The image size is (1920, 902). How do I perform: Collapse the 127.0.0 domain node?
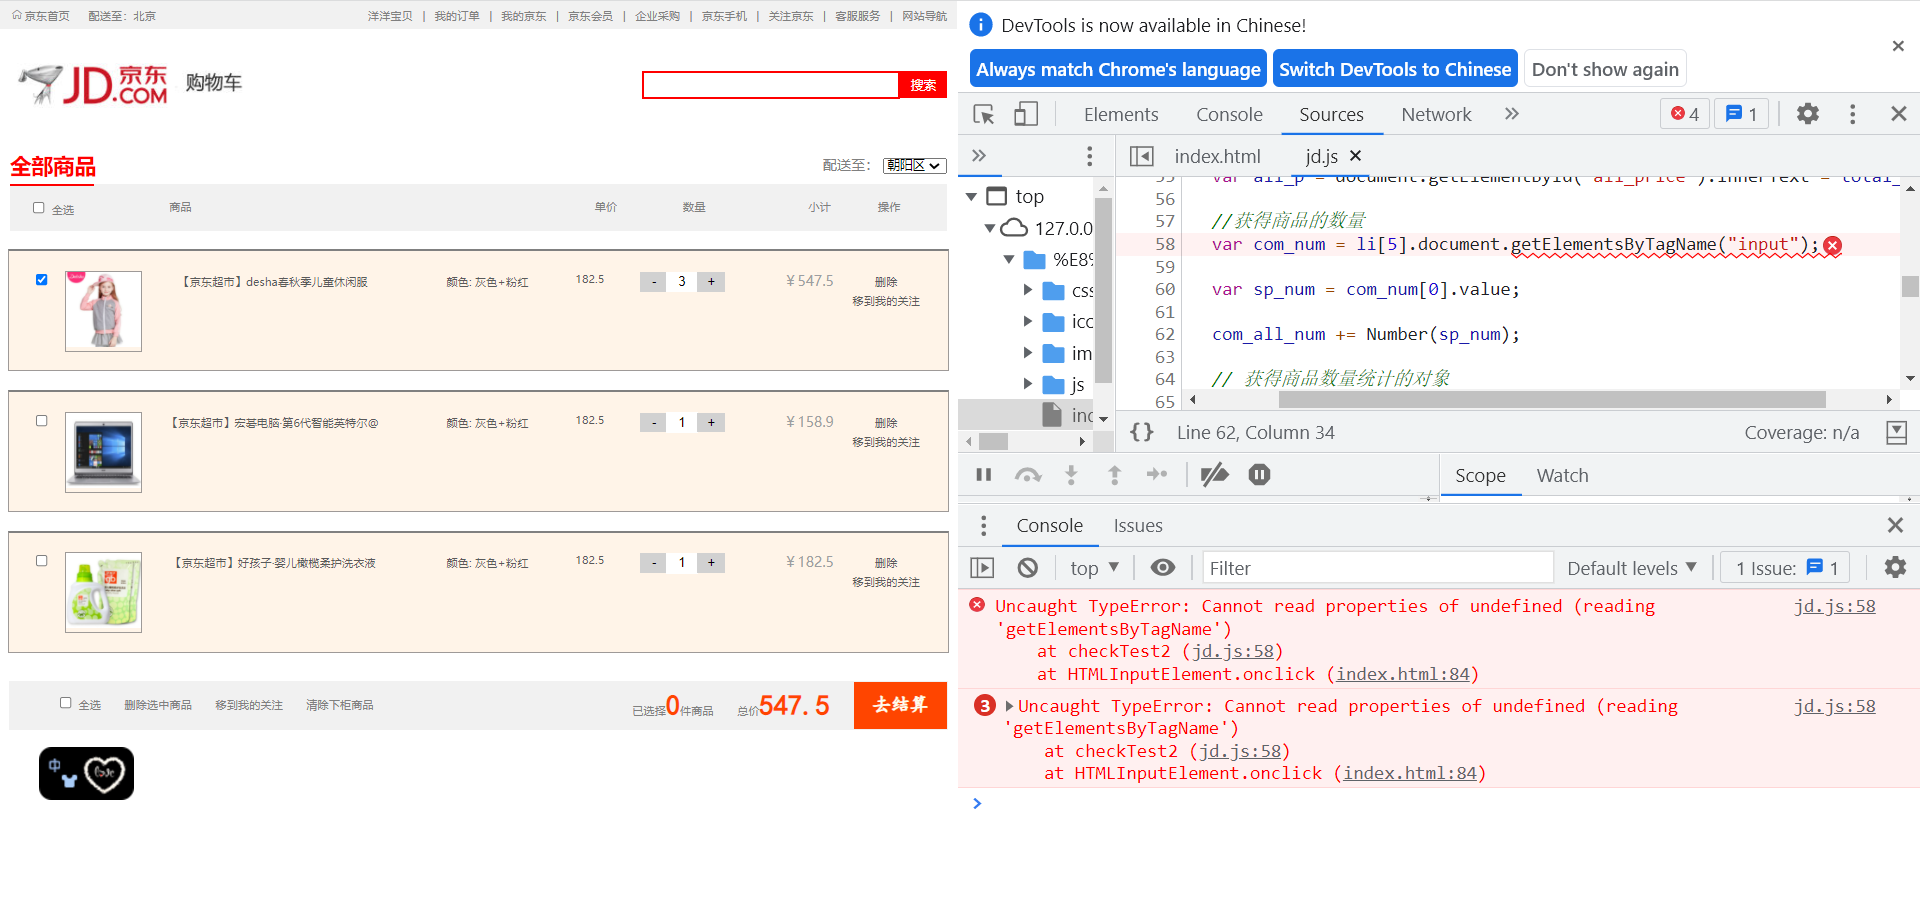click(990, 229)
